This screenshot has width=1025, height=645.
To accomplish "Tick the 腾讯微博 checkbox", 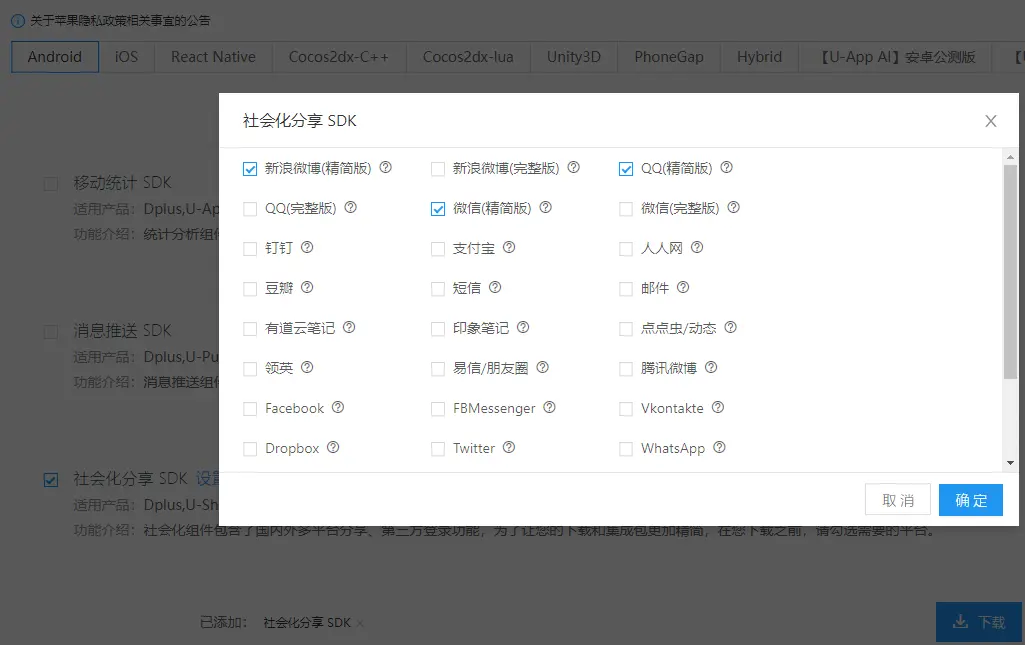I will (x=626, y=369).
